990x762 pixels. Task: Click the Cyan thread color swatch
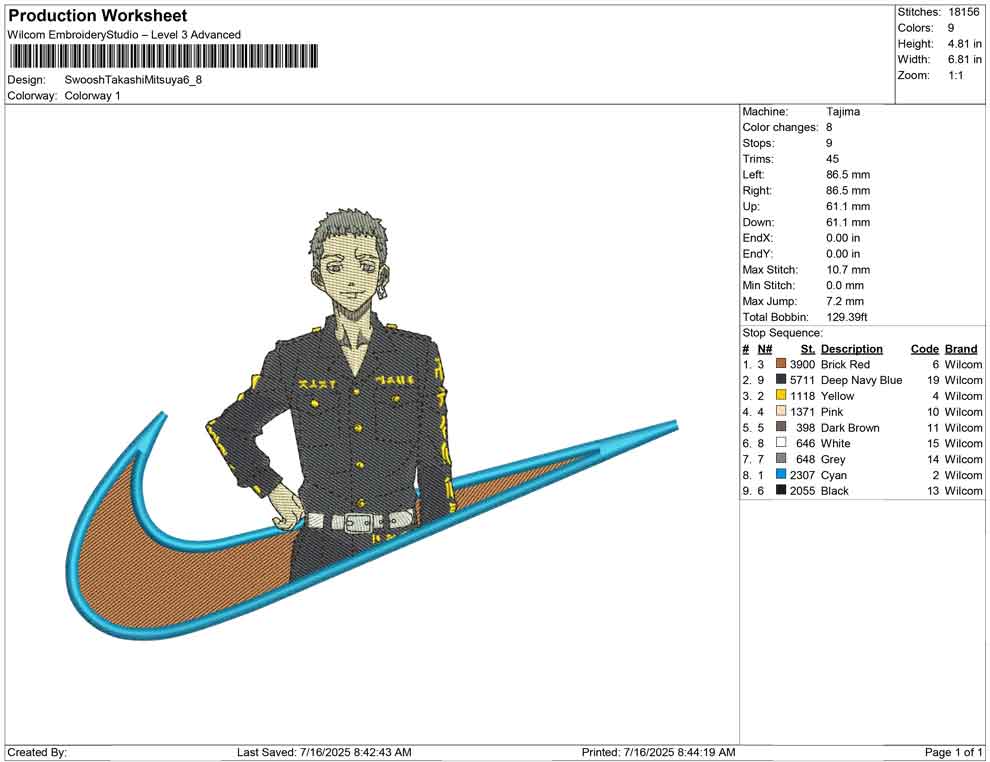coord(781,474)
